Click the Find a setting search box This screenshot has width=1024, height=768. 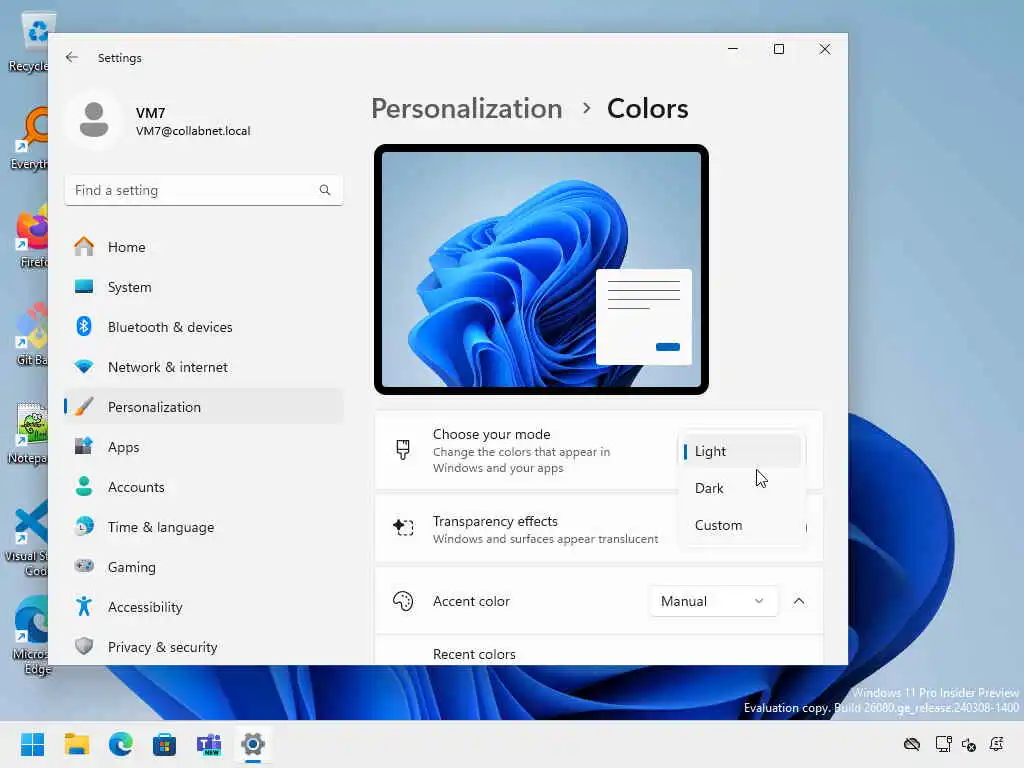[204, 190]
